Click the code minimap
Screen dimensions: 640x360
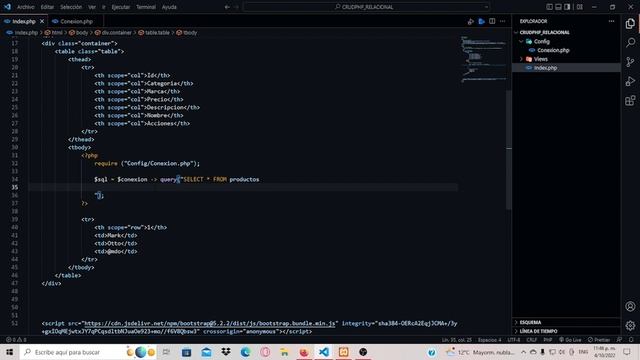tap(483, 60)
